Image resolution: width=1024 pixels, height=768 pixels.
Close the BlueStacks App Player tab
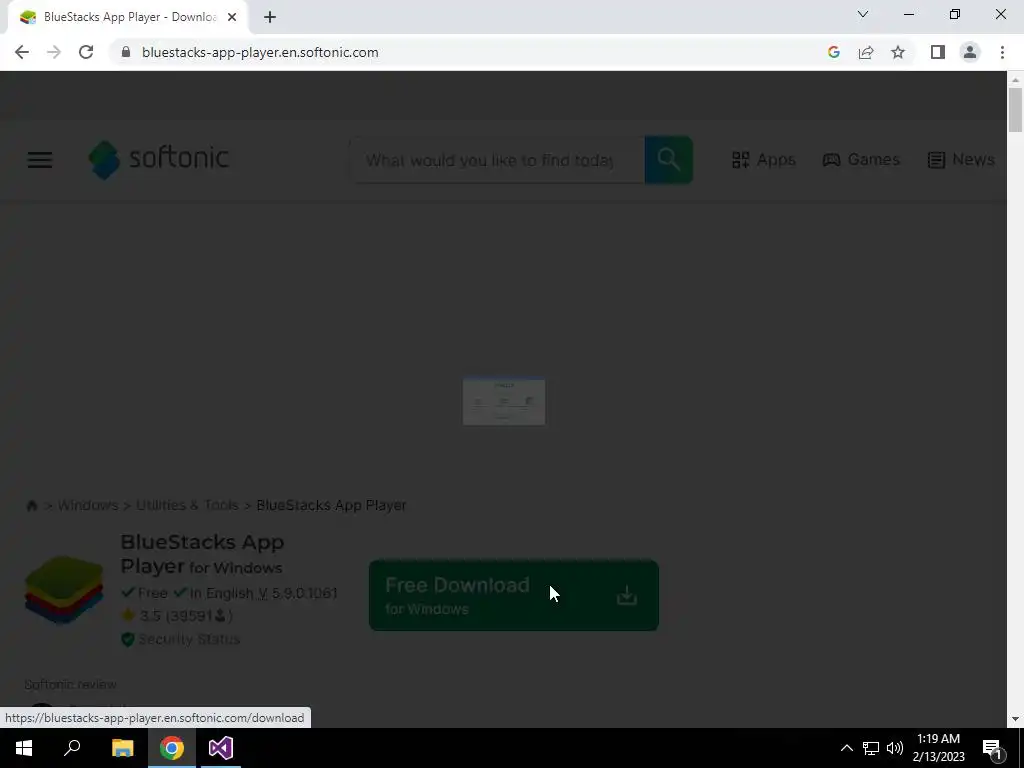(232, 17)
